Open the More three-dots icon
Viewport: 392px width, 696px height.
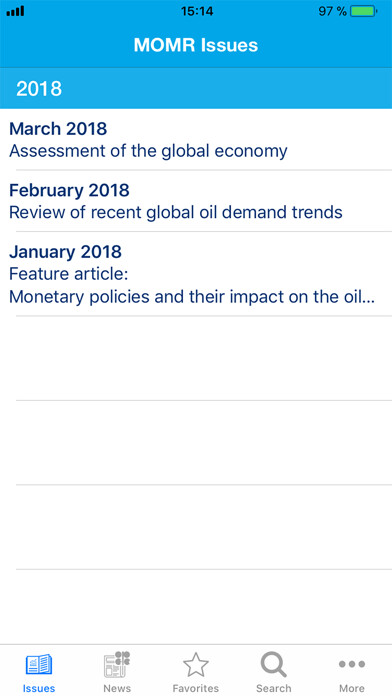pos(352,664)
